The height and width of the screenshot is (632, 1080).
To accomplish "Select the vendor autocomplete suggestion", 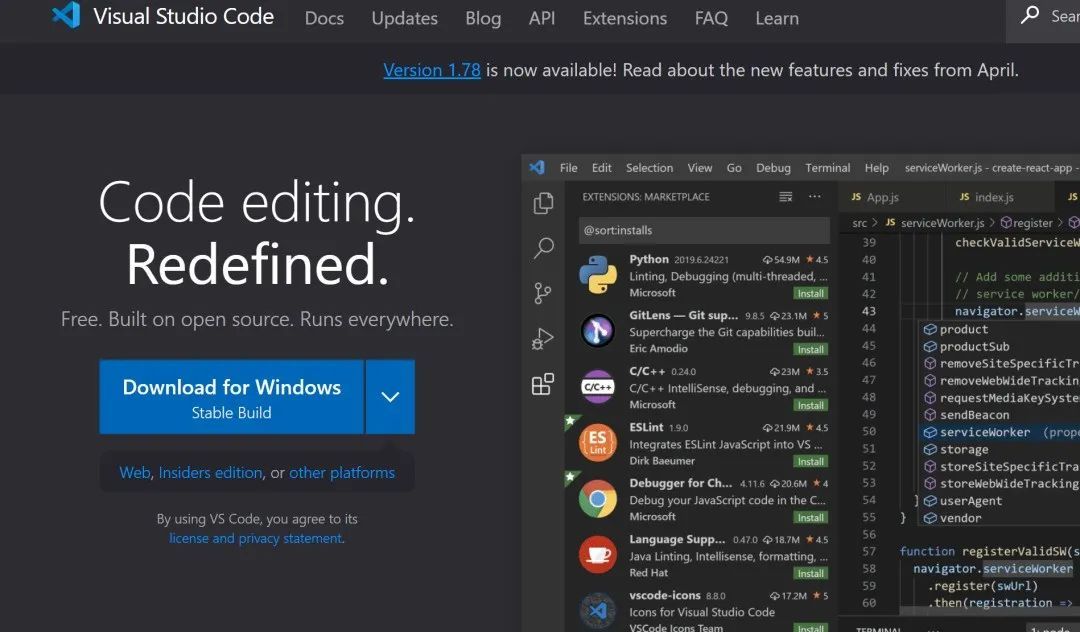I will (x=960, y=518).
